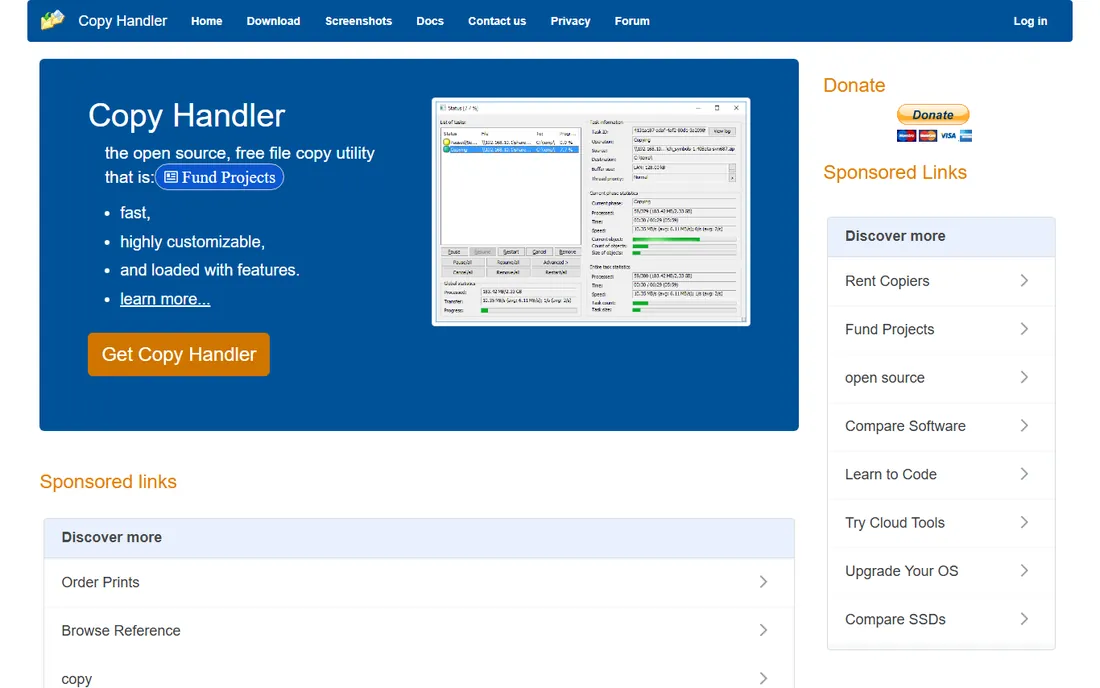Click the Discover more header in the right sidebar
The image size is (1100, 688).
(941, 237)
